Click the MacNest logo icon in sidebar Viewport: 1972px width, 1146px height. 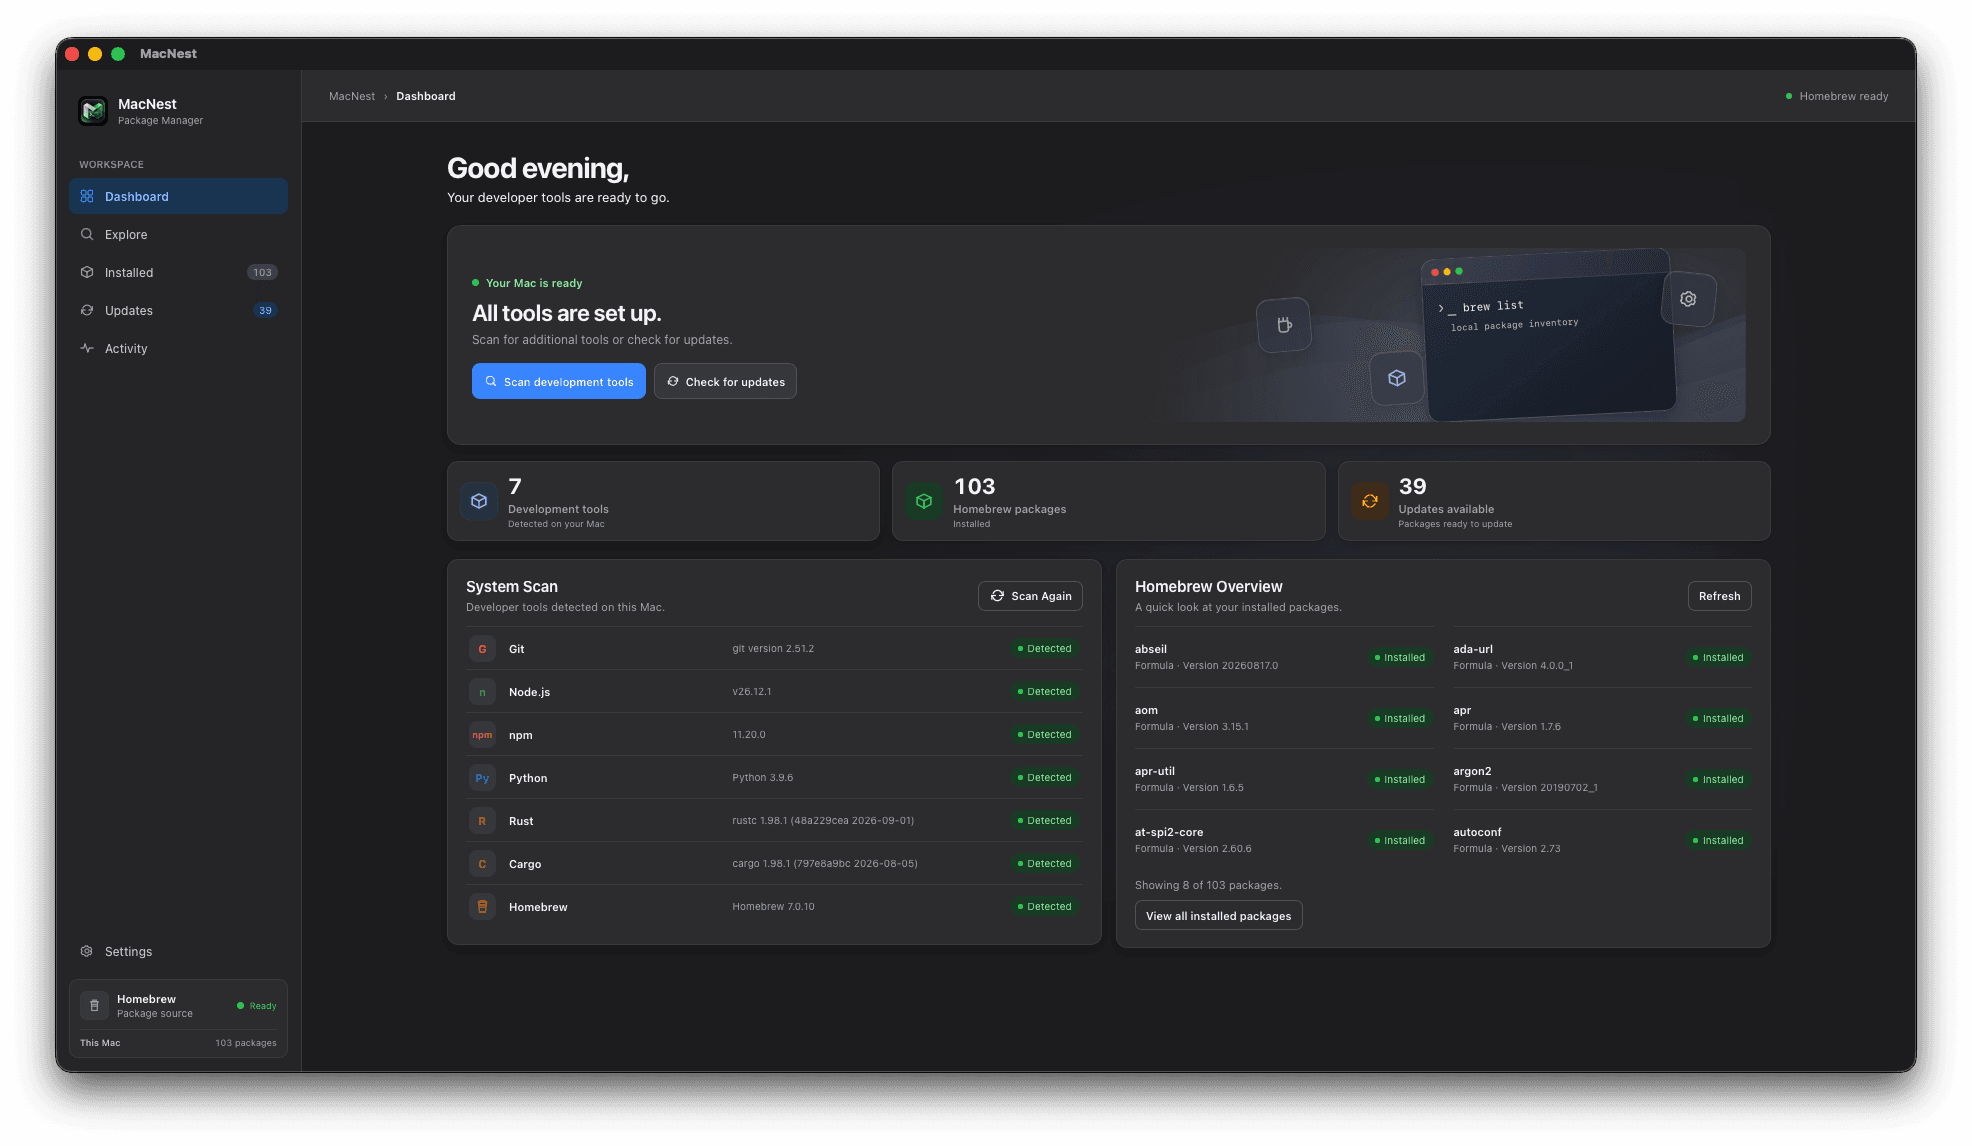[93, 111]
